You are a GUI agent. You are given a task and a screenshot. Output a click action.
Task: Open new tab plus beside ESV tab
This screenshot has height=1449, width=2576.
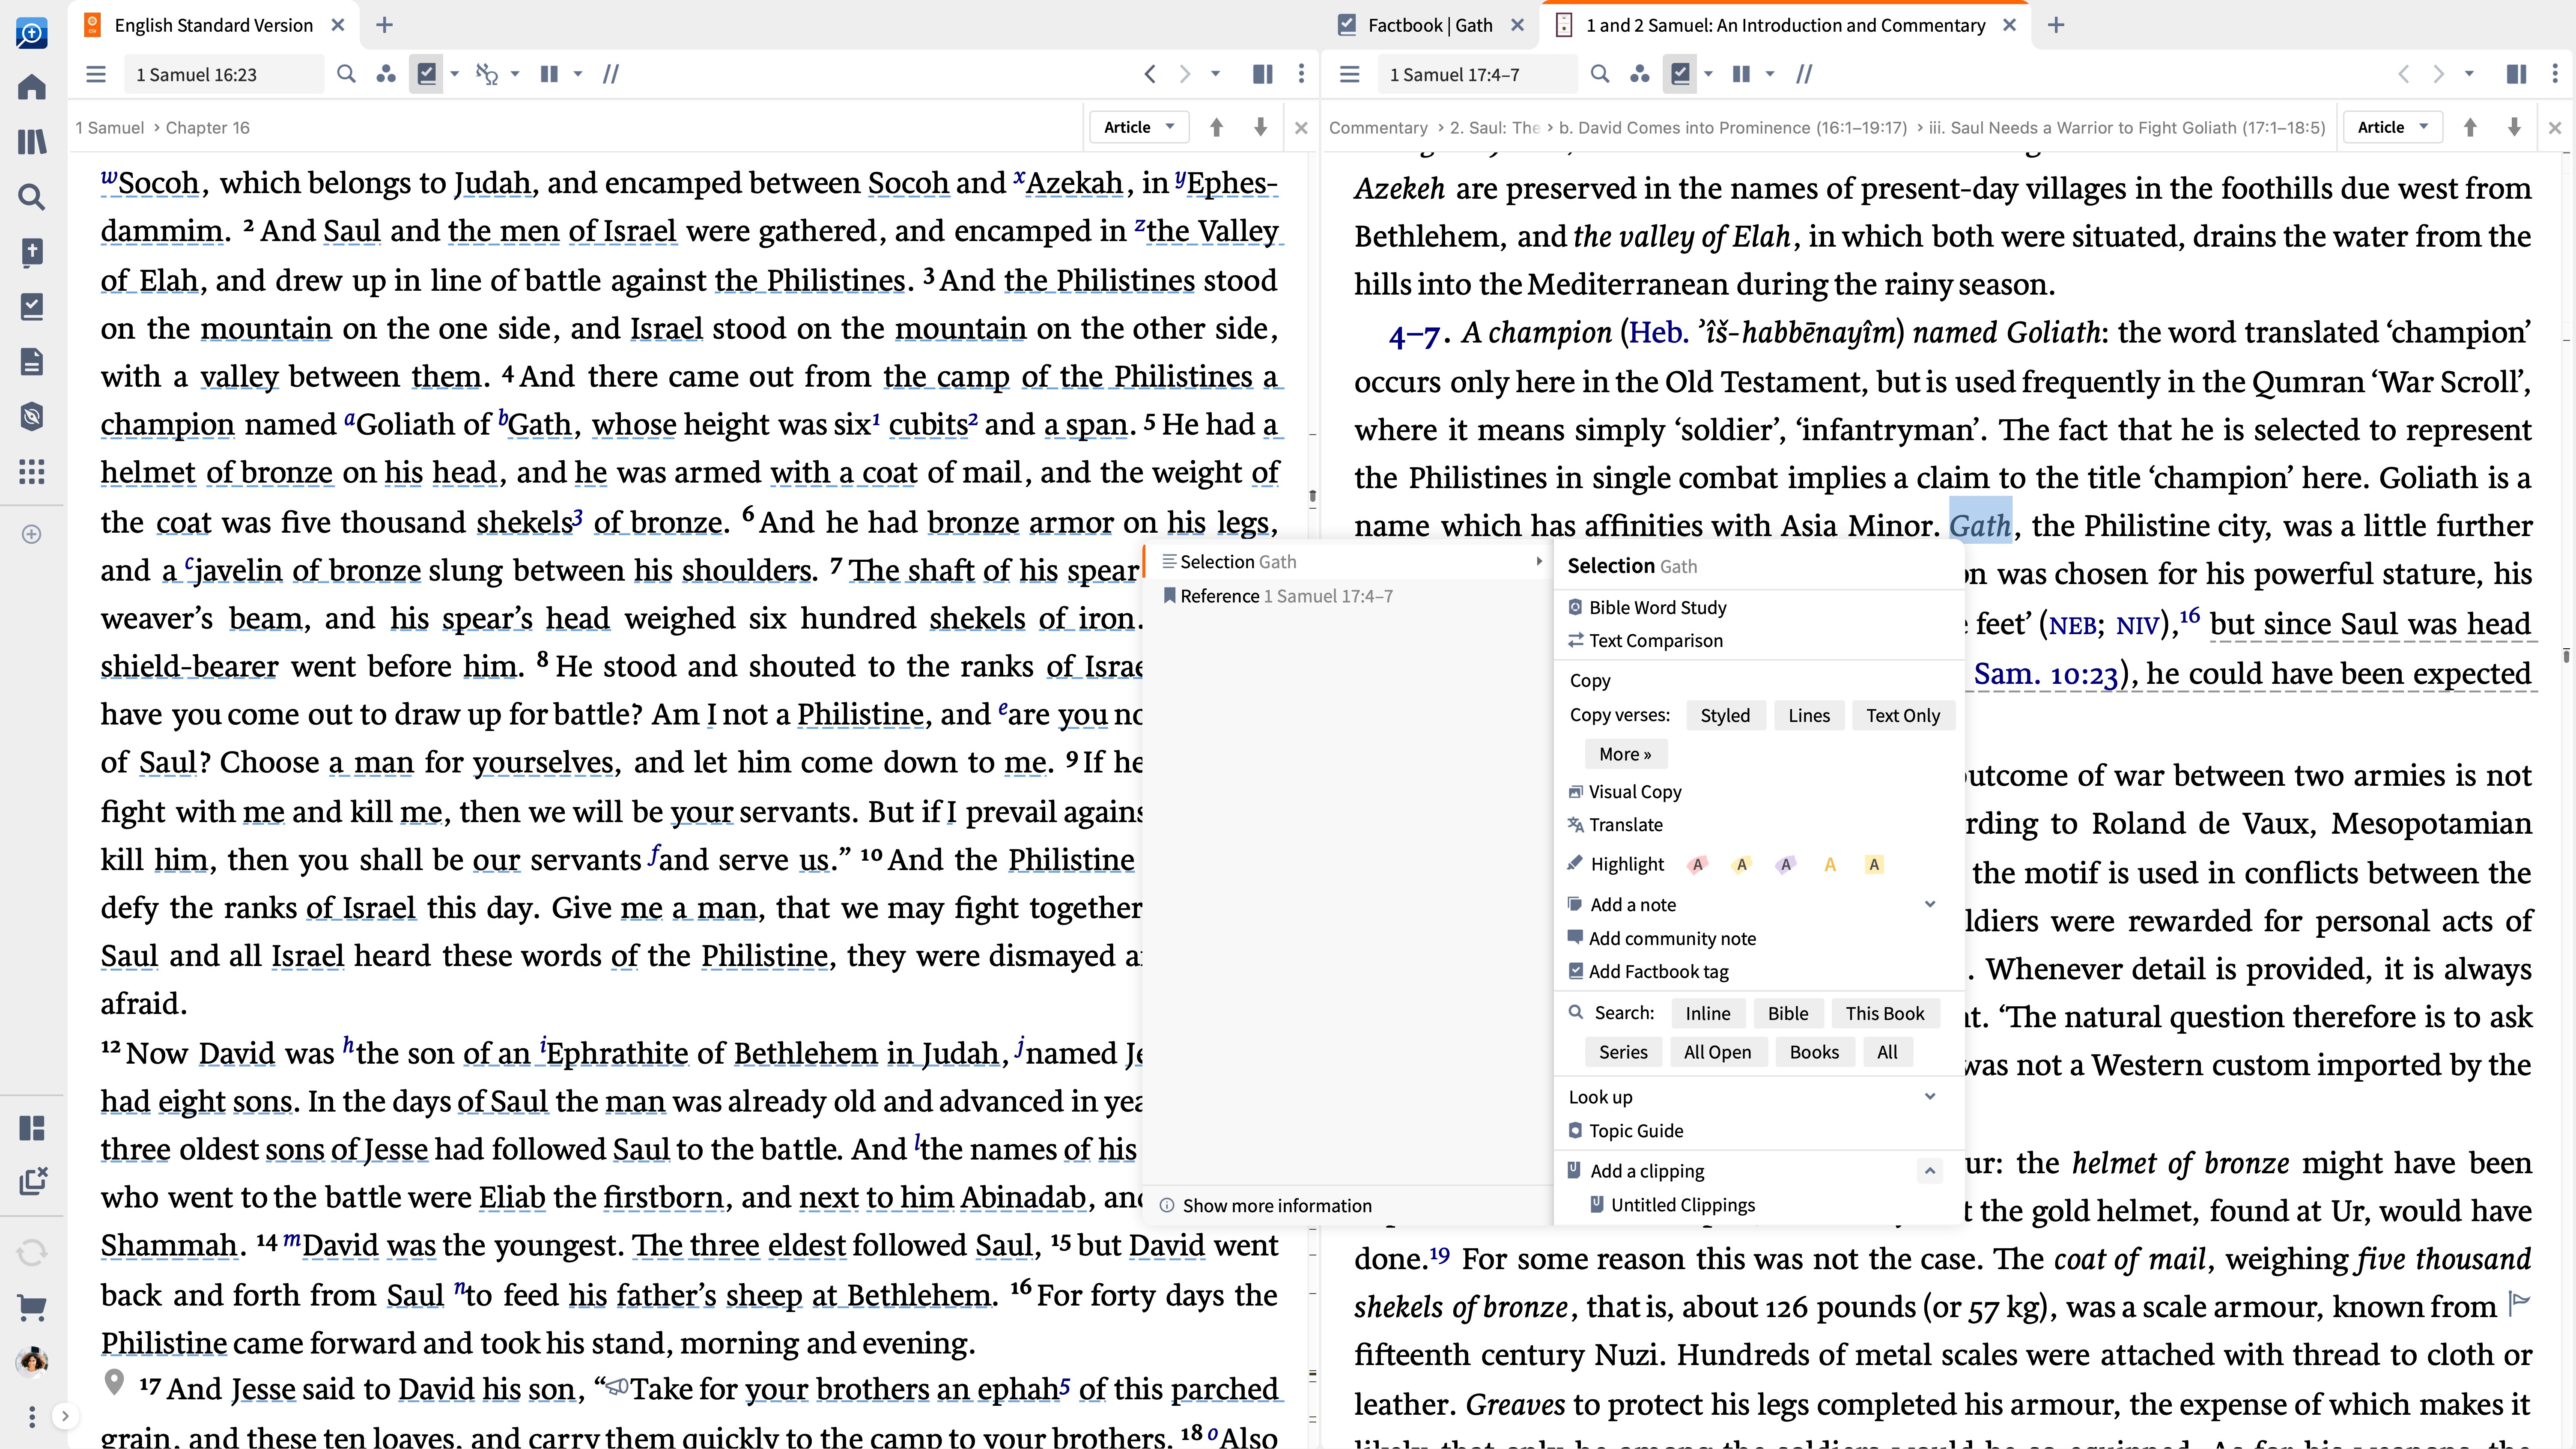[x=384, y=25]
